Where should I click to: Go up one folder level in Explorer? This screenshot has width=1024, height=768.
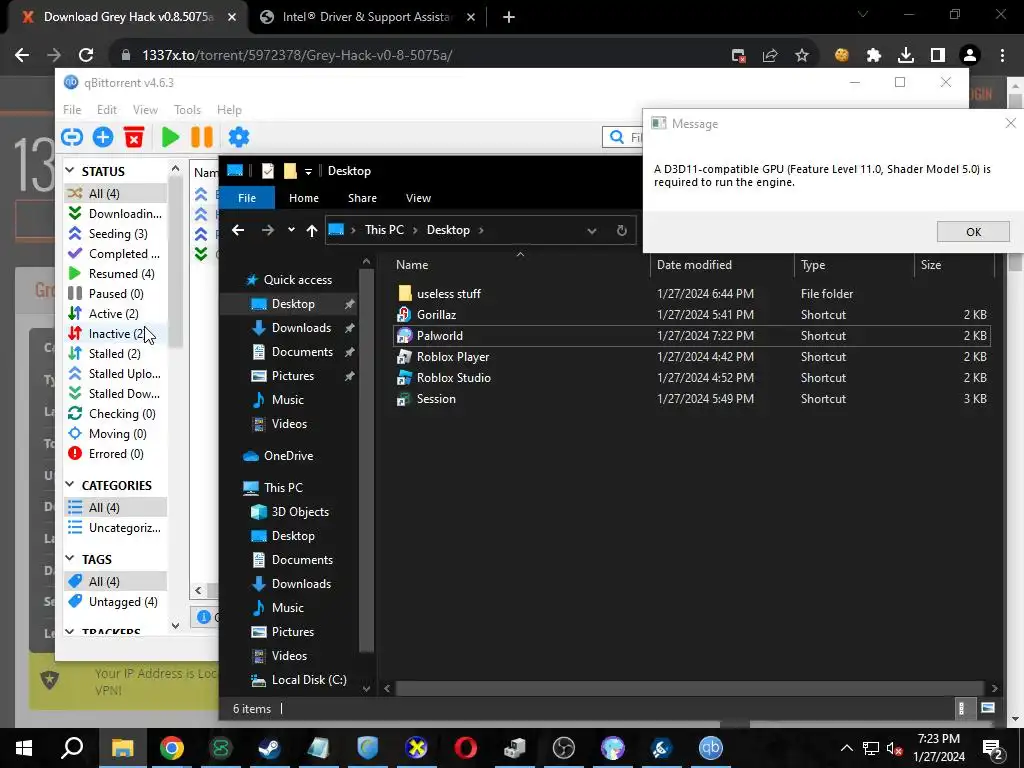(312, 230)
